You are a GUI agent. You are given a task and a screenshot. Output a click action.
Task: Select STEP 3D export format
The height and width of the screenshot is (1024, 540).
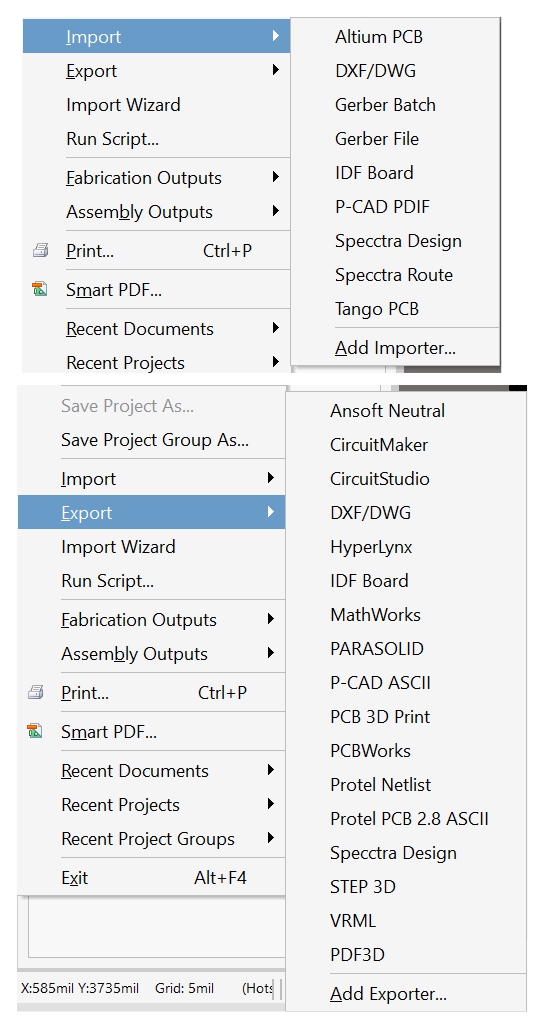pyautogui.click(x=363, y=887)
